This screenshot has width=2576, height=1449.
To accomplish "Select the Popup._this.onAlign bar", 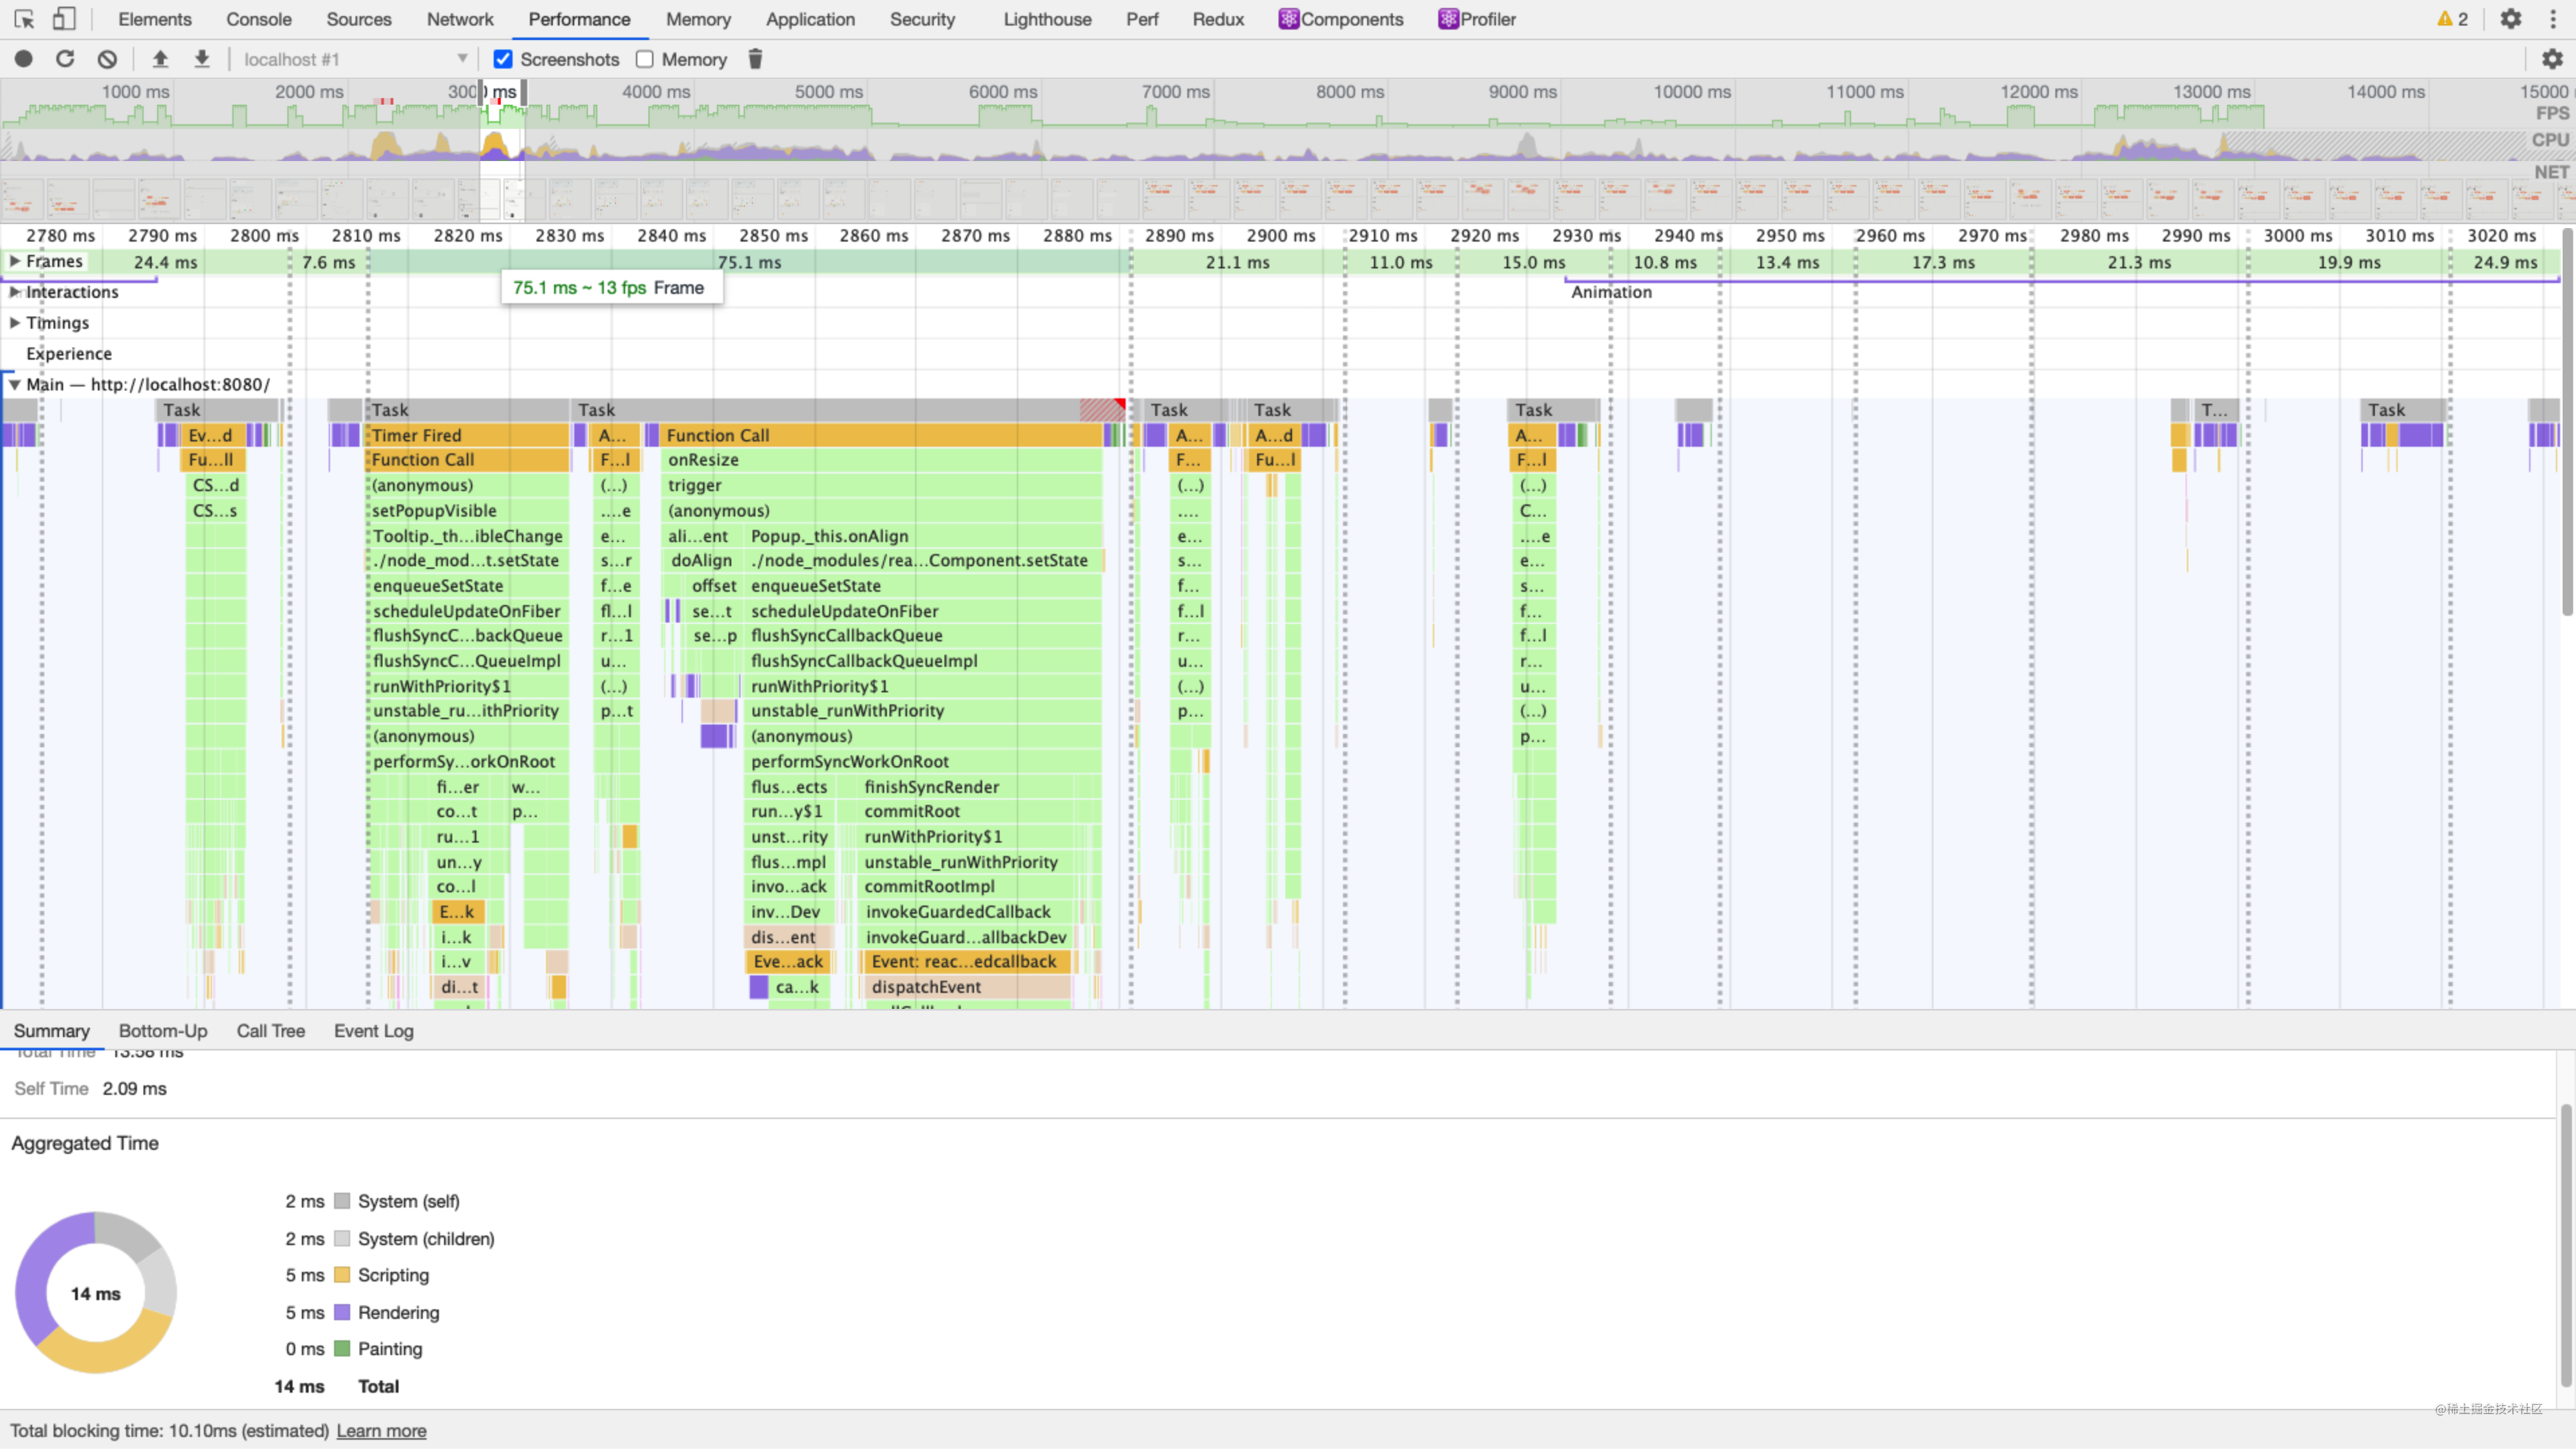I will tap(924, 536).
